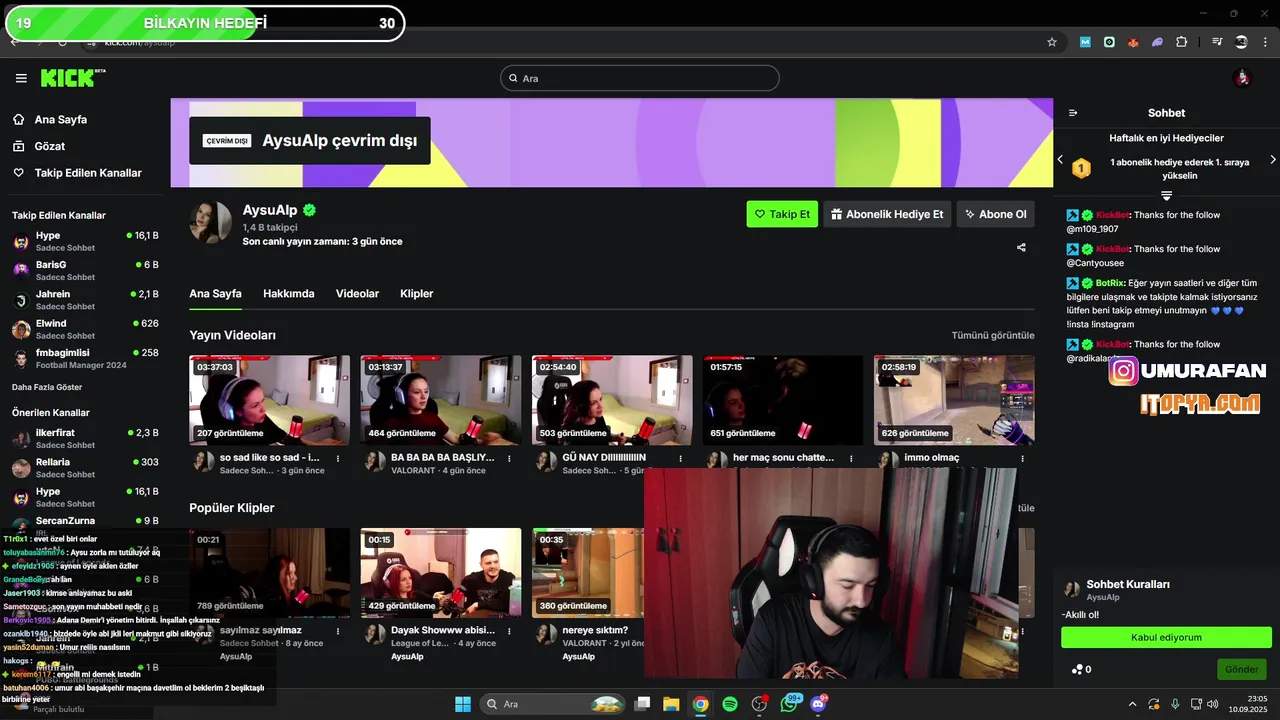The width and height of the screenshot is (1280, 720).
Task: Open the blue M browser extension
Action: (x=1085, y=42)
